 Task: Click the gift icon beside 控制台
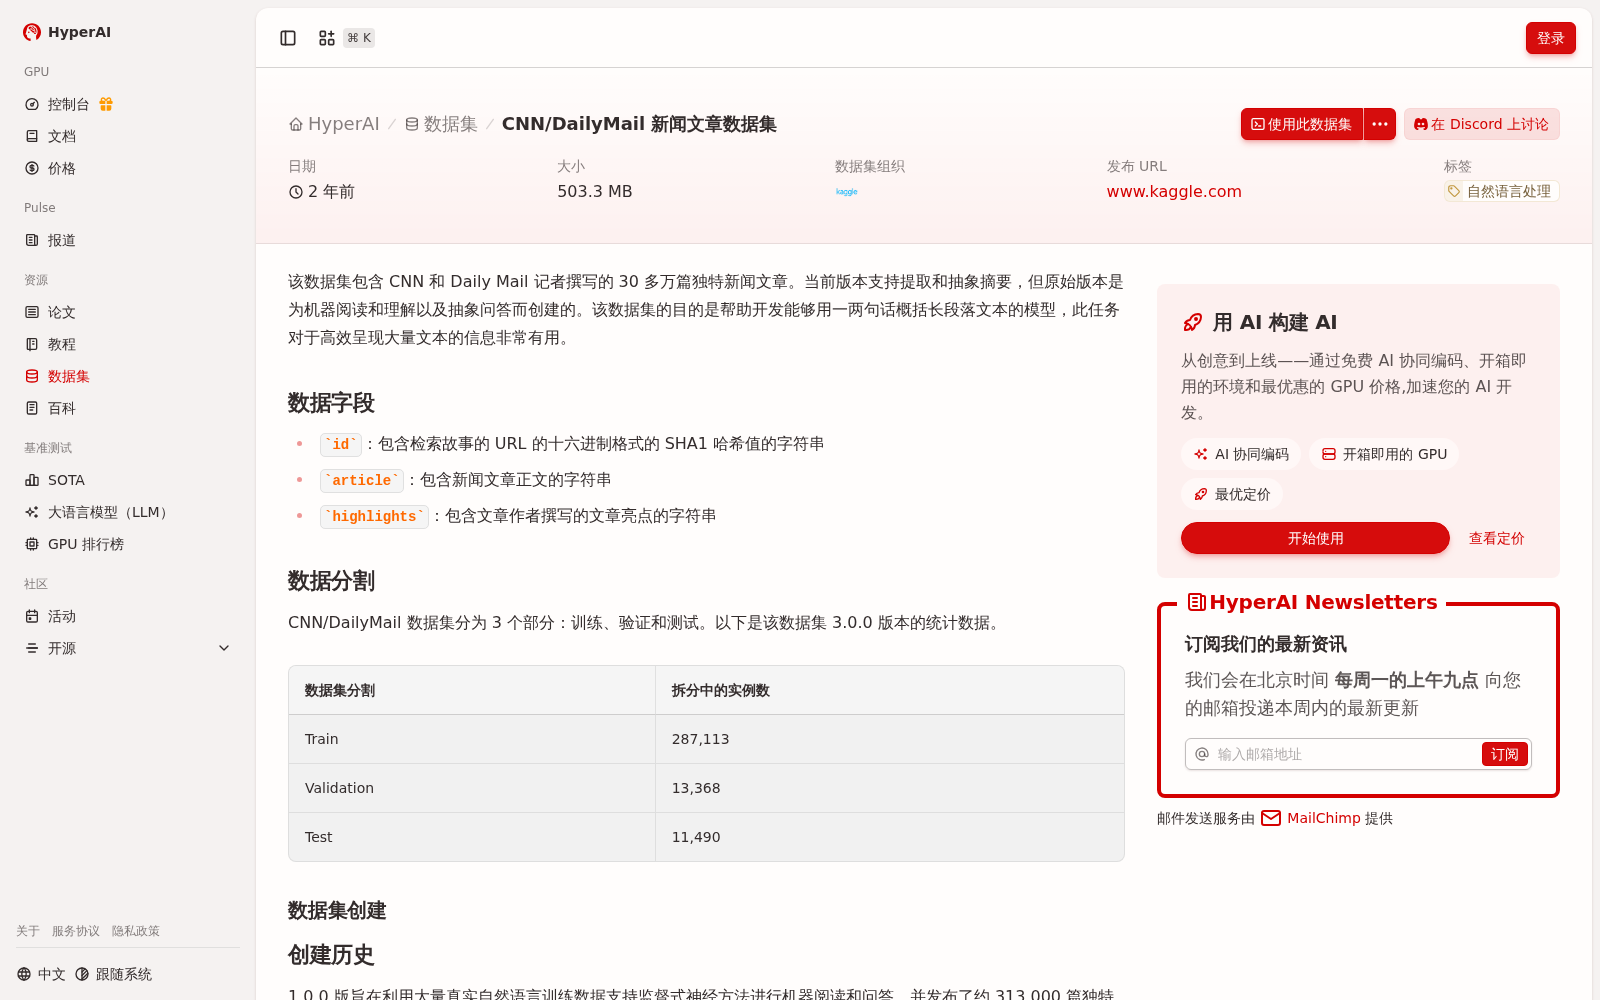tap(106, 104)
